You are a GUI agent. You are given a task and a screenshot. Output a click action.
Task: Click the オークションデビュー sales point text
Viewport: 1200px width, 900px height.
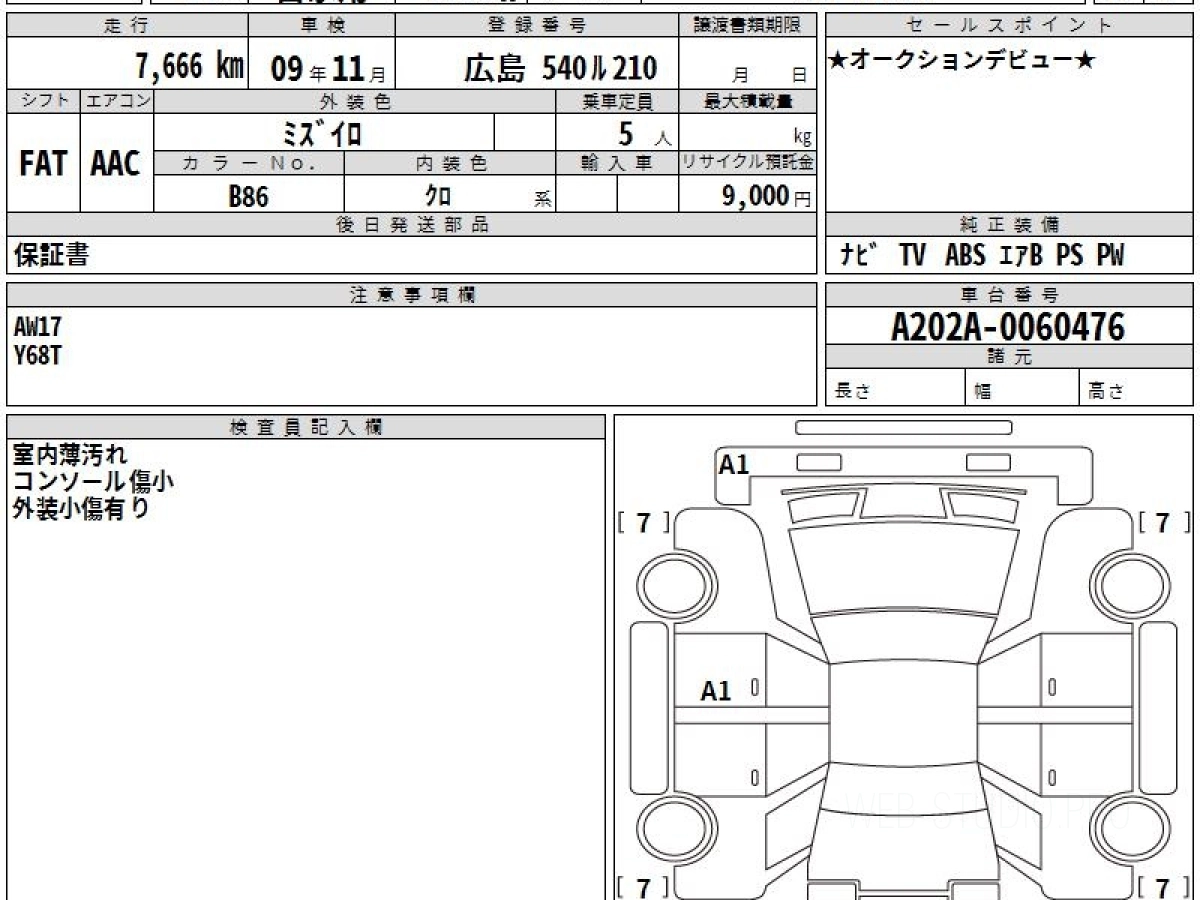[962, 62]
